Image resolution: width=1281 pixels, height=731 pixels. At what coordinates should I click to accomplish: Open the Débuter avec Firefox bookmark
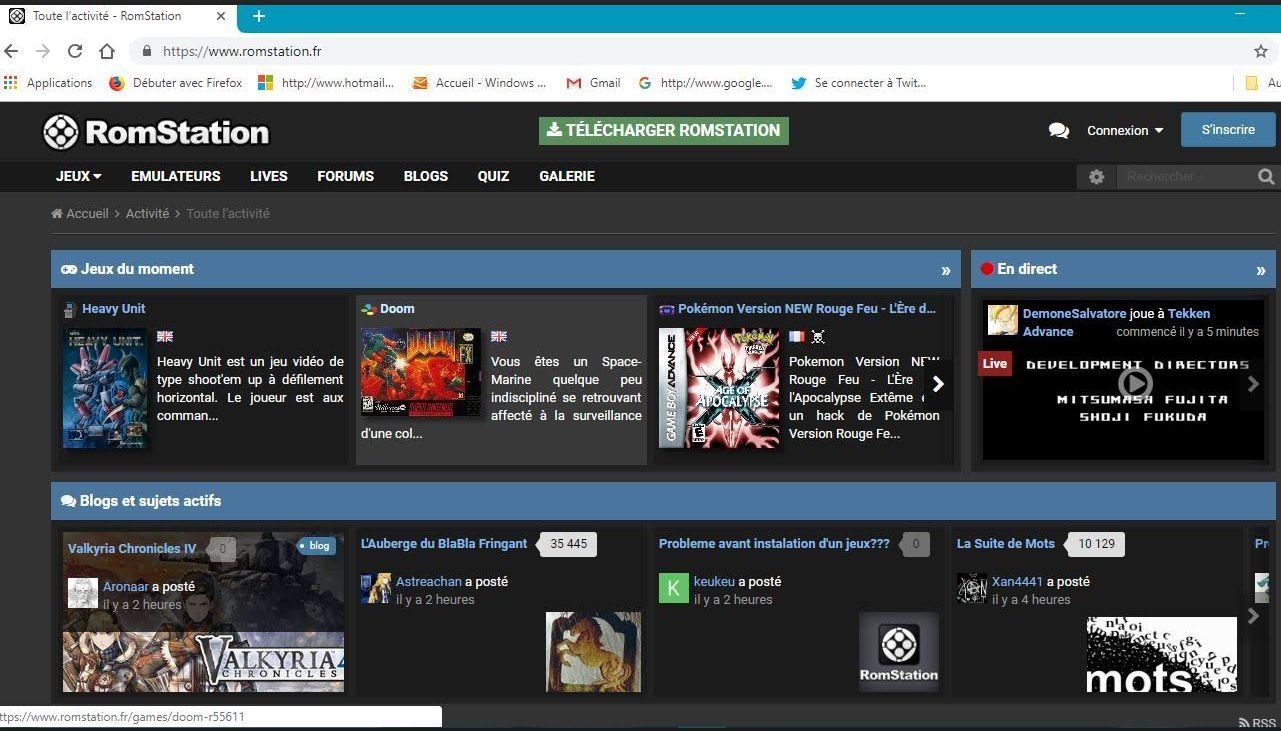[x=175, y=83]
